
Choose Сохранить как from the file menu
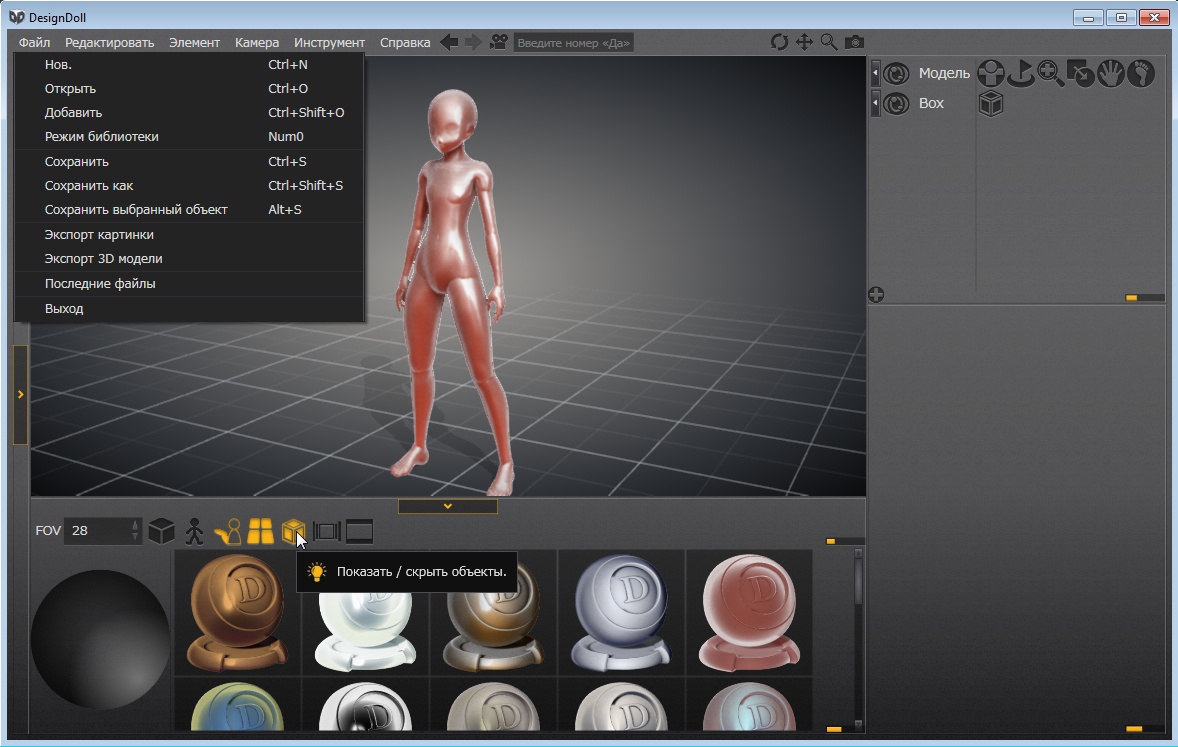89,185
